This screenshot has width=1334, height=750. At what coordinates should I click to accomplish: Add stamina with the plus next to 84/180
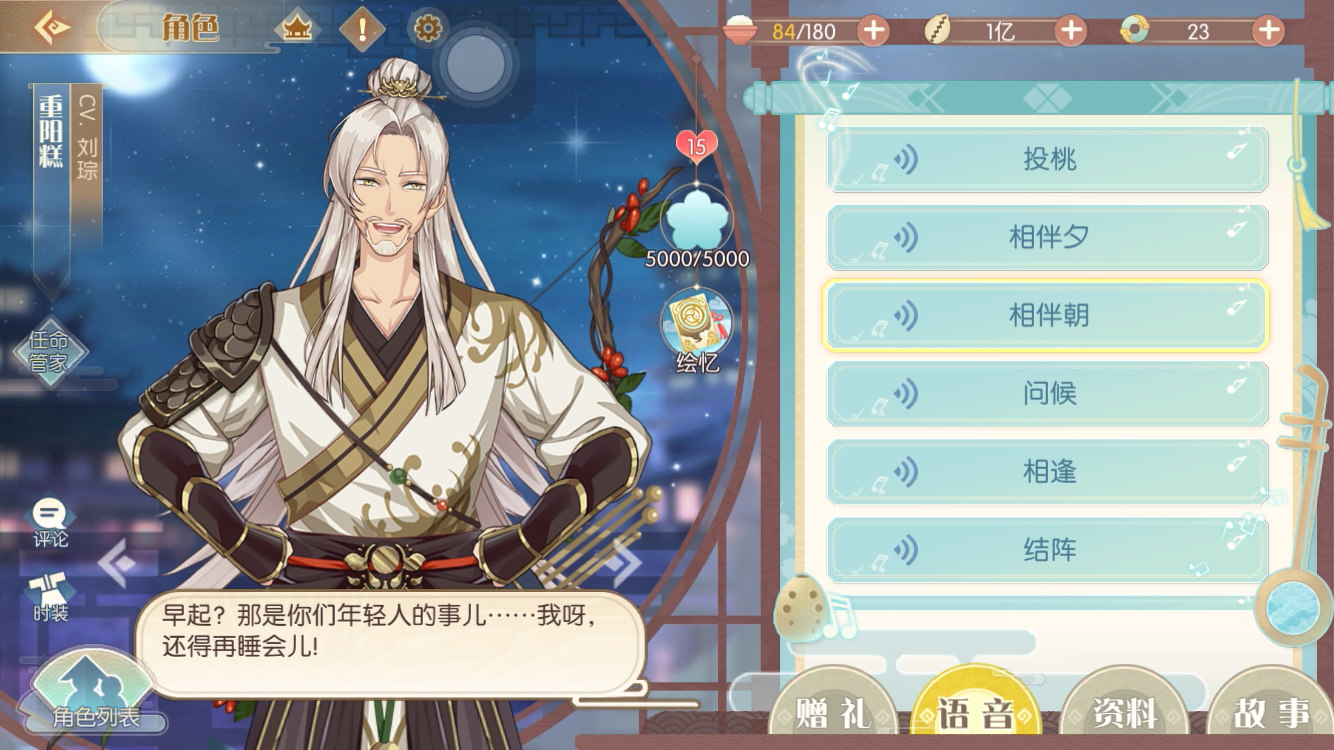pos(873,30)
